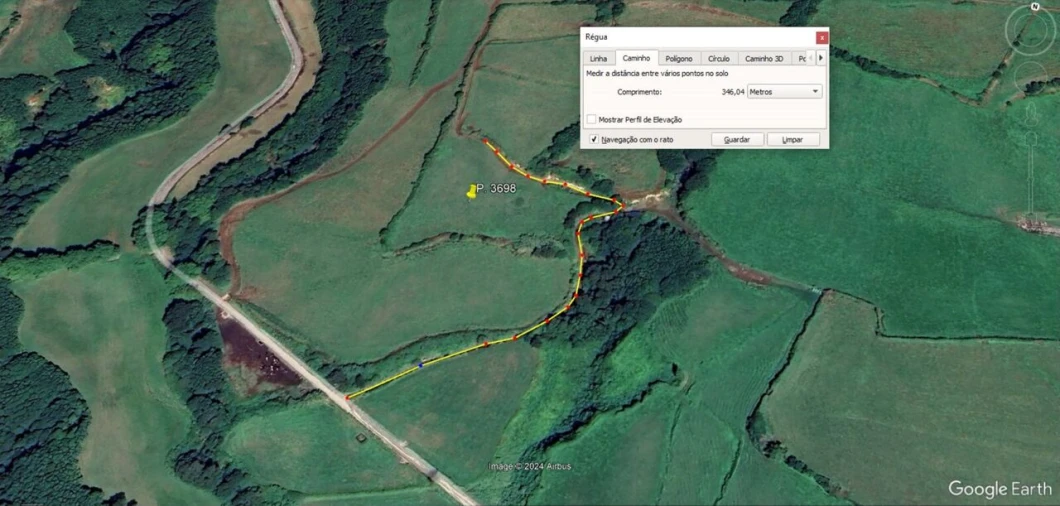This screenshot has width=1060, height=506.
Task: Select the Polígono tab
Action: click(679, 59)
